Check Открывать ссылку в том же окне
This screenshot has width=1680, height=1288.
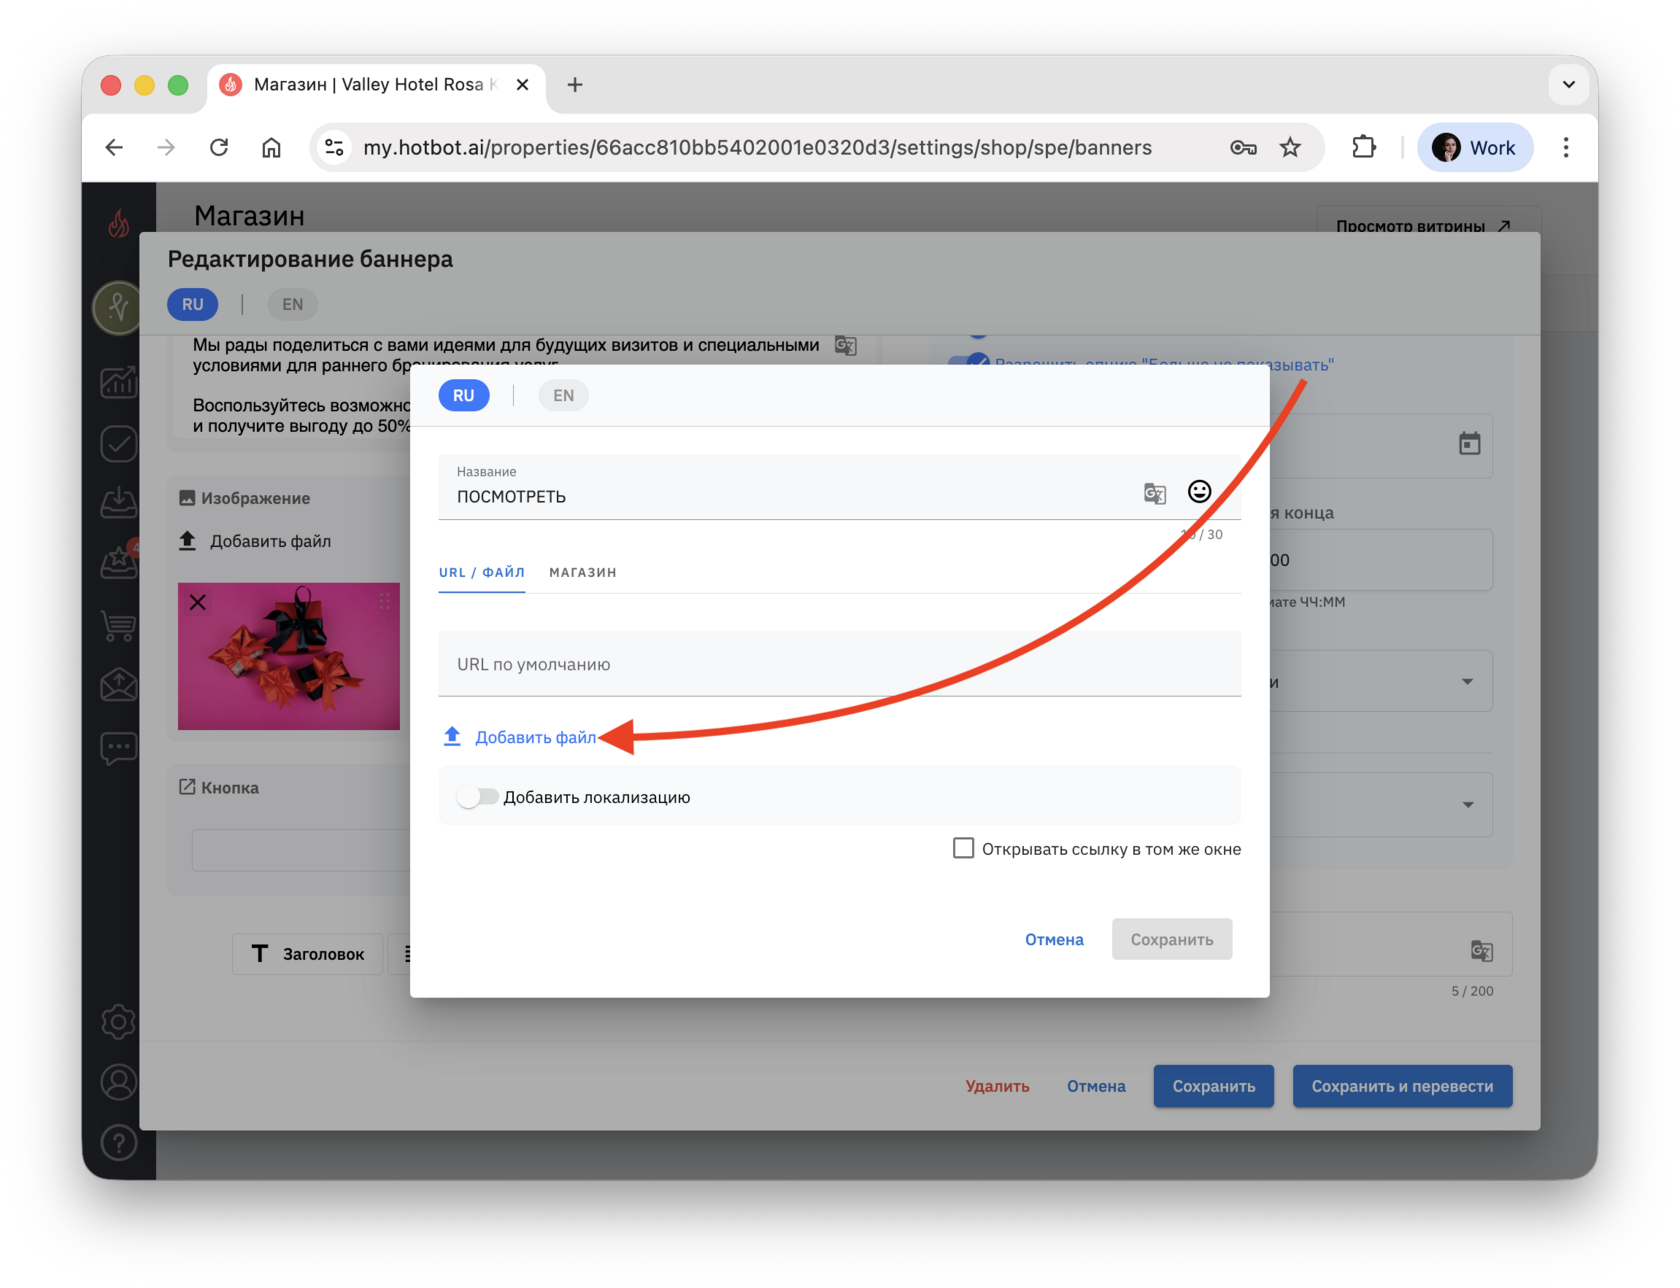point(963,848)
